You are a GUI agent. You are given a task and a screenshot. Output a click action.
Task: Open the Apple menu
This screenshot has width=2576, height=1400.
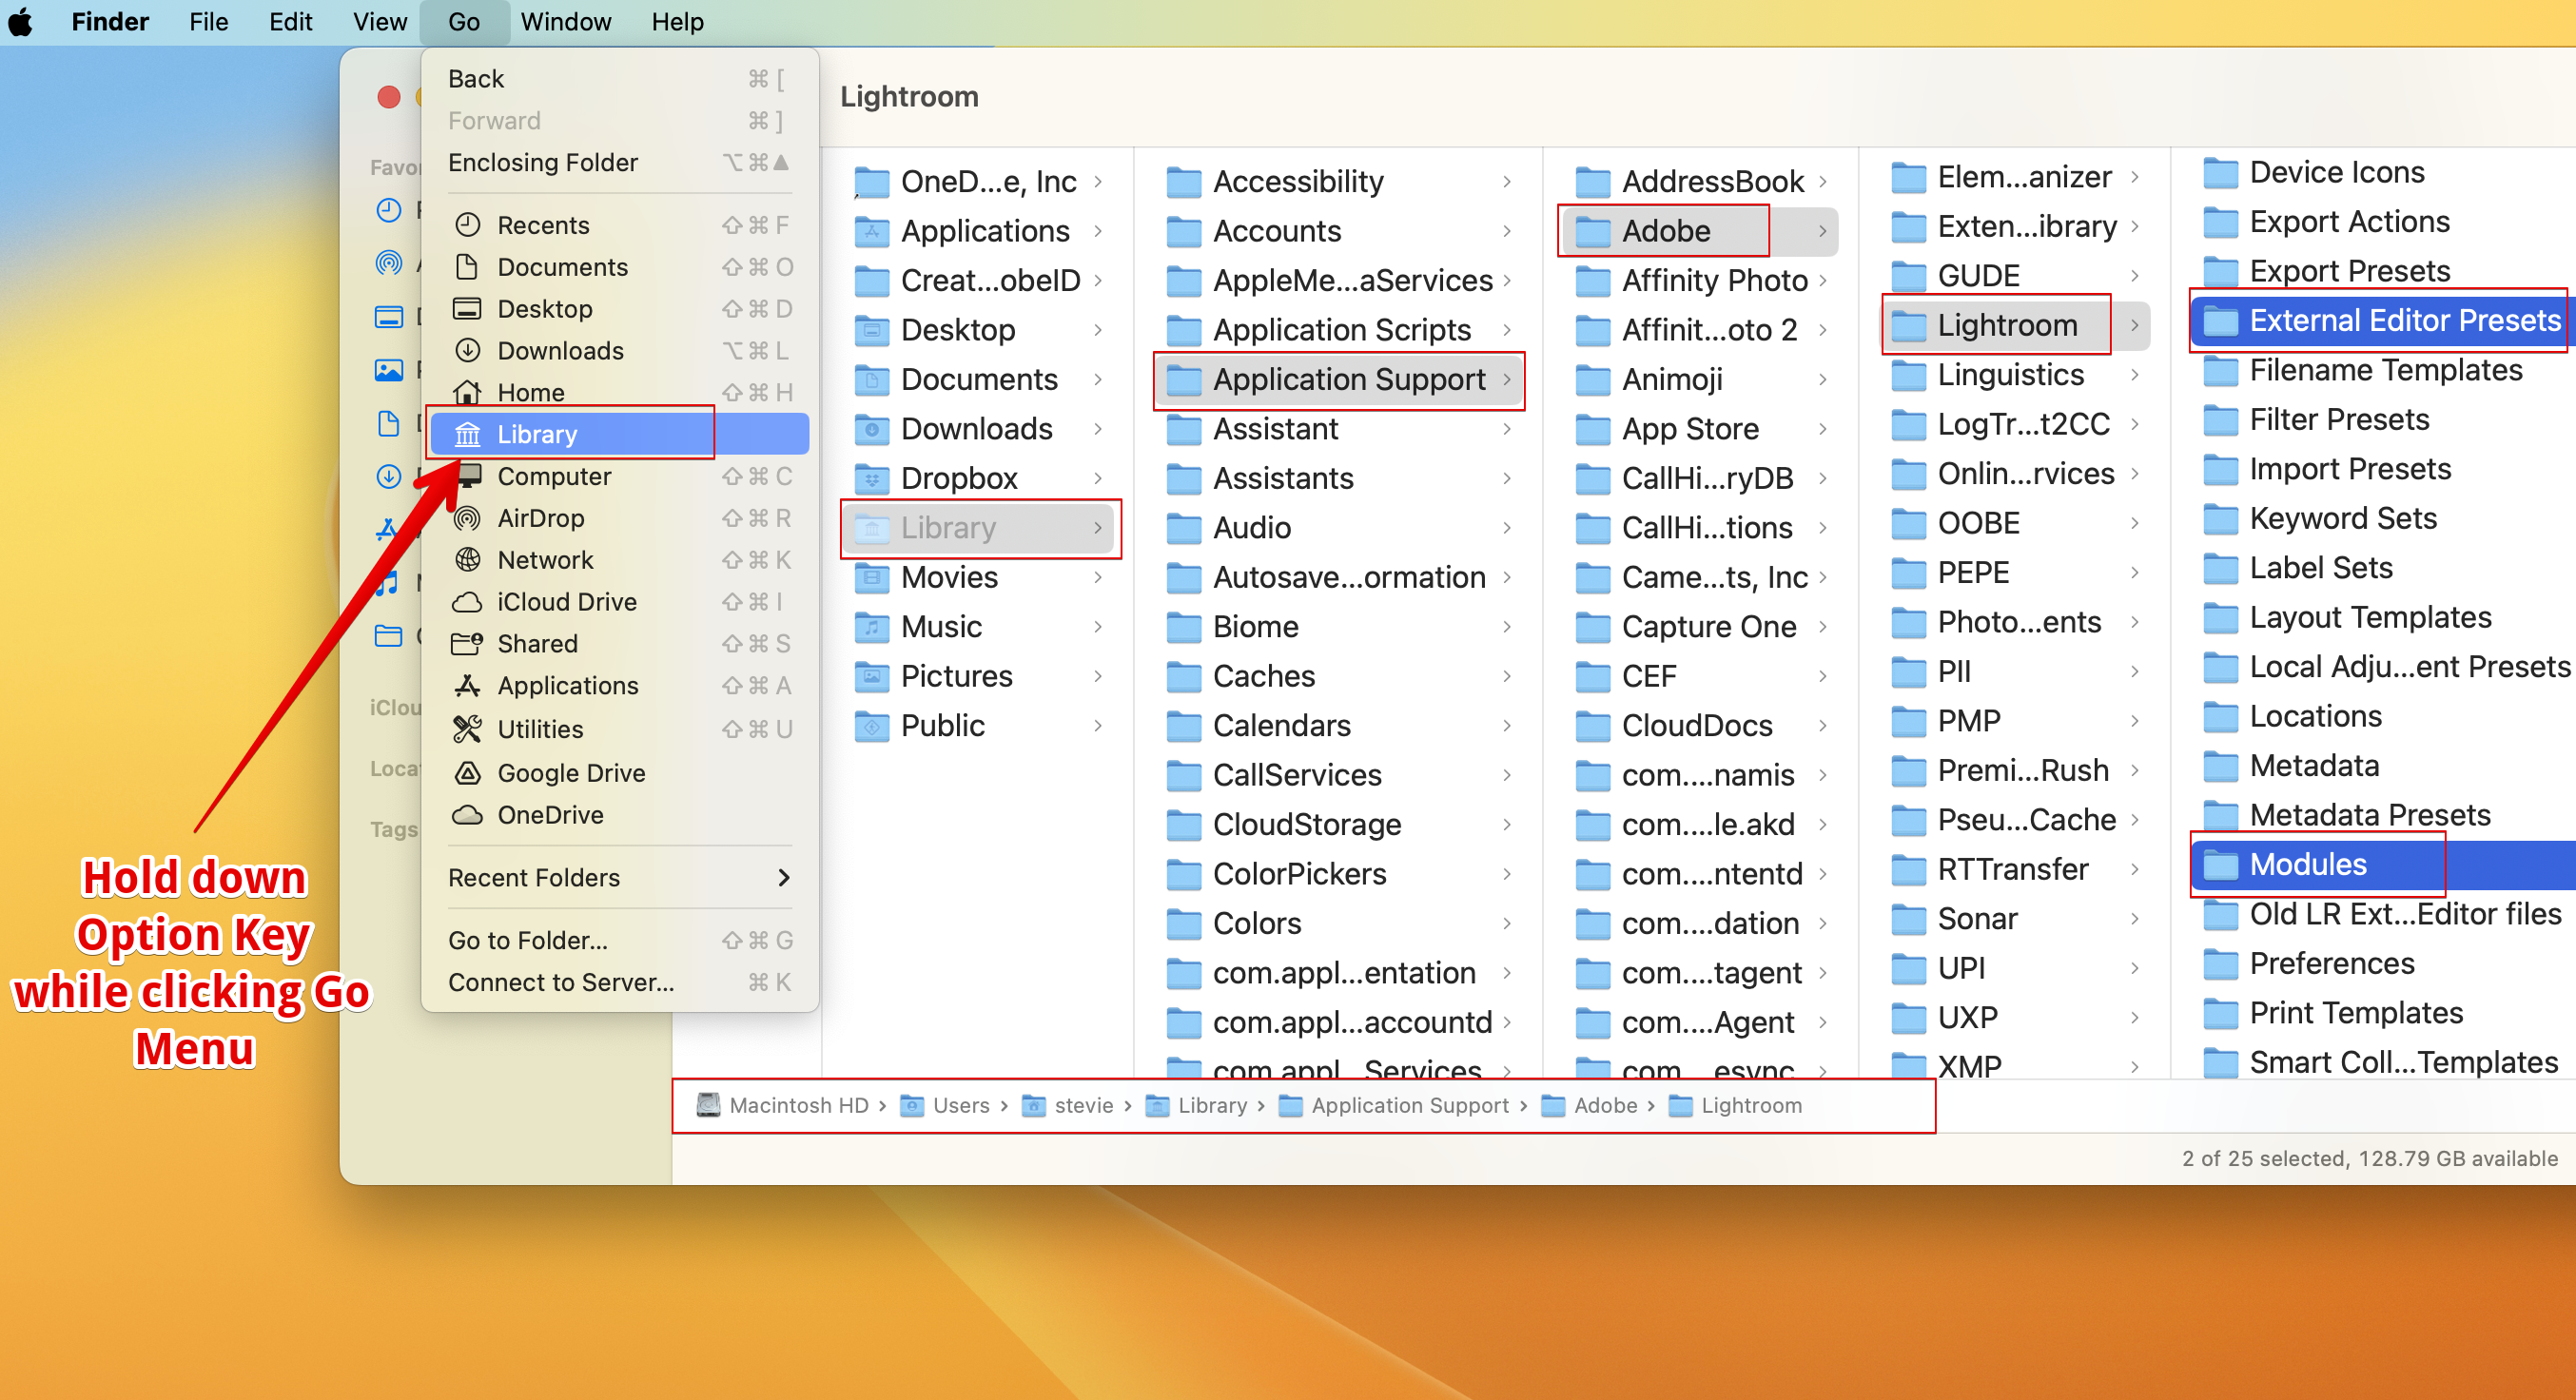[x=21, y=21]
